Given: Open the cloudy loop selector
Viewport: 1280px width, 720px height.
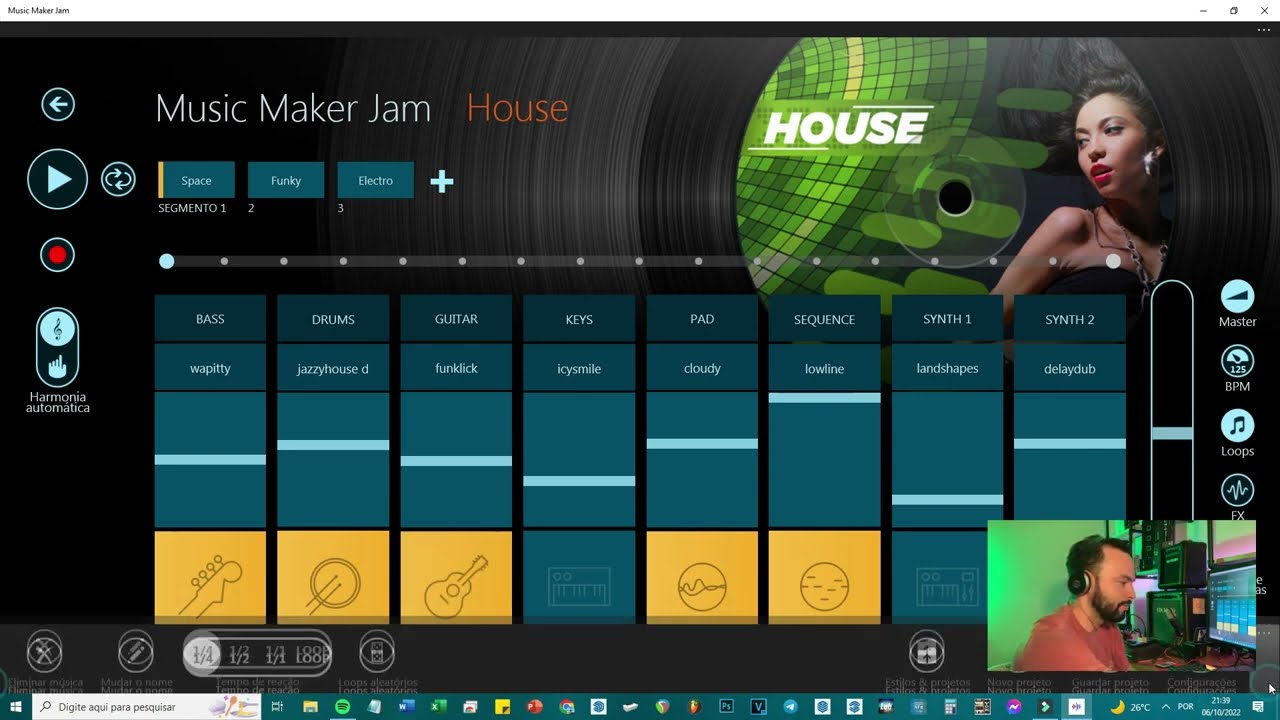Looking at the screenshot, I should coord(702,368).
